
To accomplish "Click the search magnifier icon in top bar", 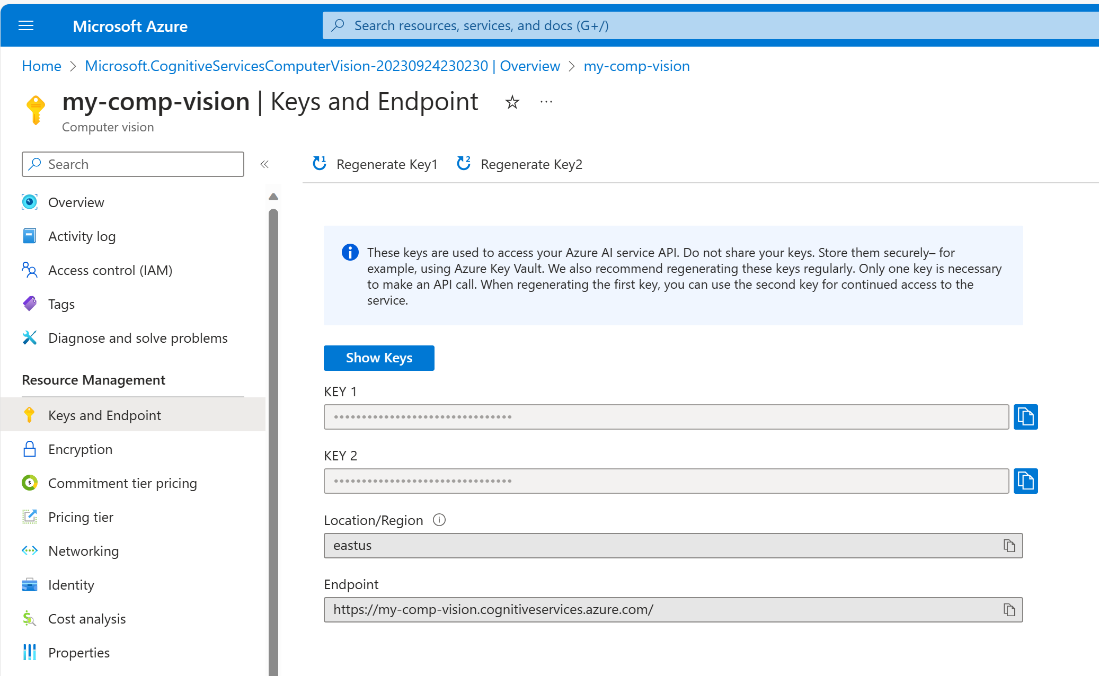I will 338,25.
